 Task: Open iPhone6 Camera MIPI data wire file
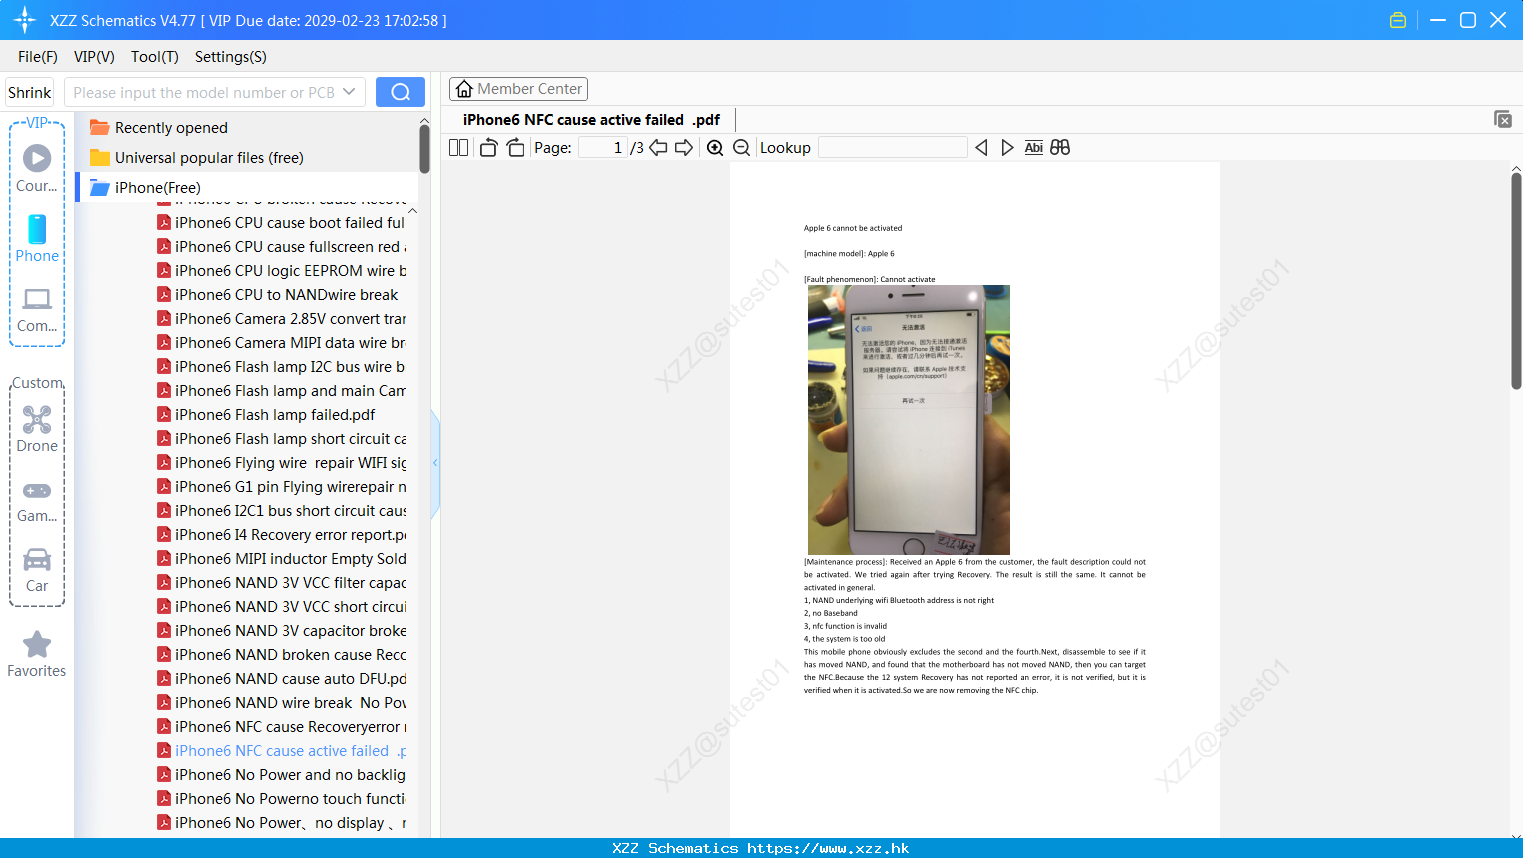tap(281, 343)
